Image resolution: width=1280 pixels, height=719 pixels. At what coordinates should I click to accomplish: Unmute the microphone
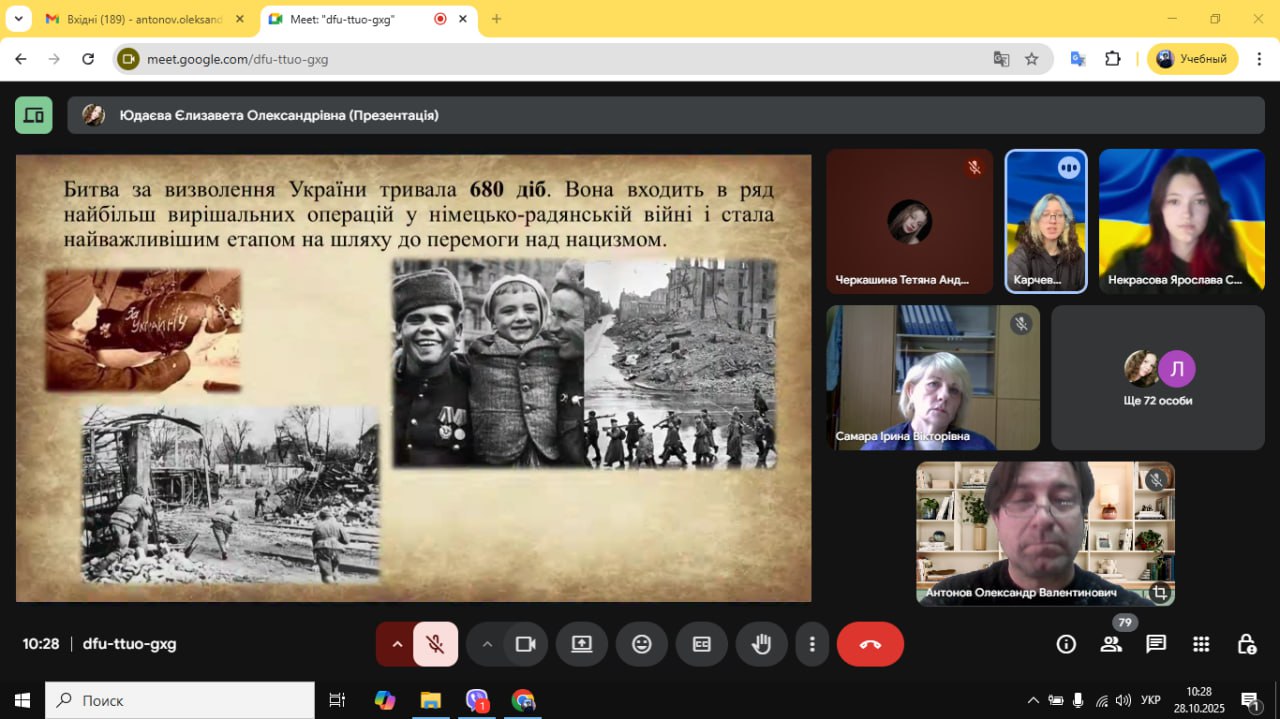(x=435, y=644)
